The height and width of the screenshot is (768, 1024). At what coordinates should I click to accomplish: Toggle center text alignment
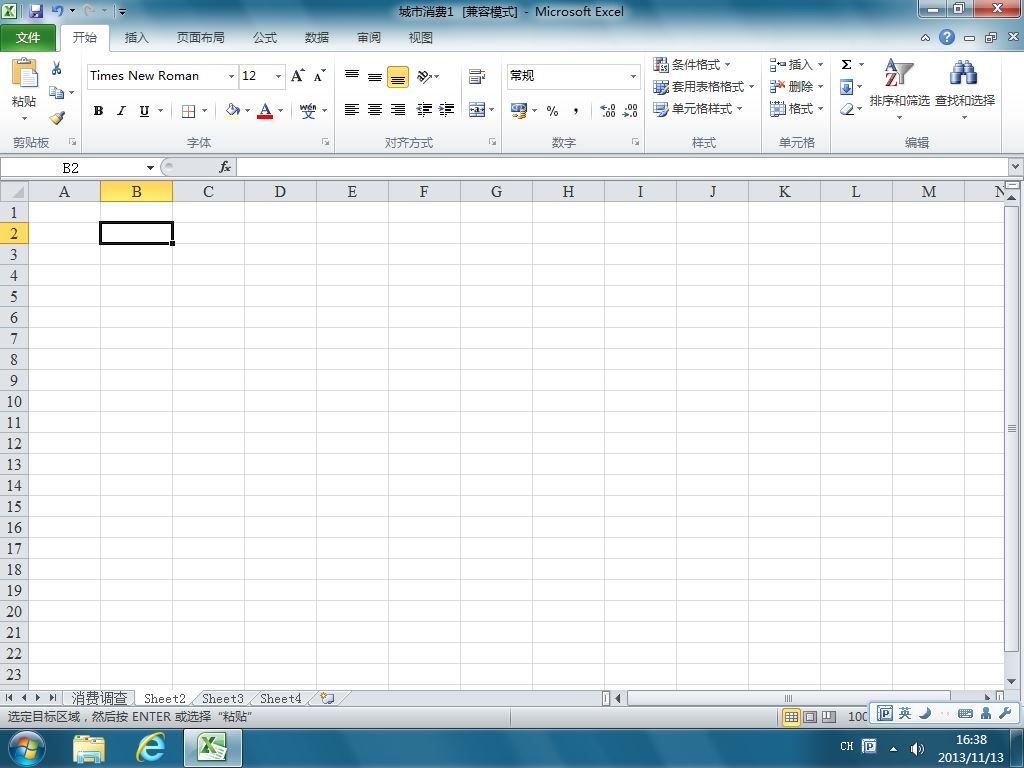click(x=375, y=110)
